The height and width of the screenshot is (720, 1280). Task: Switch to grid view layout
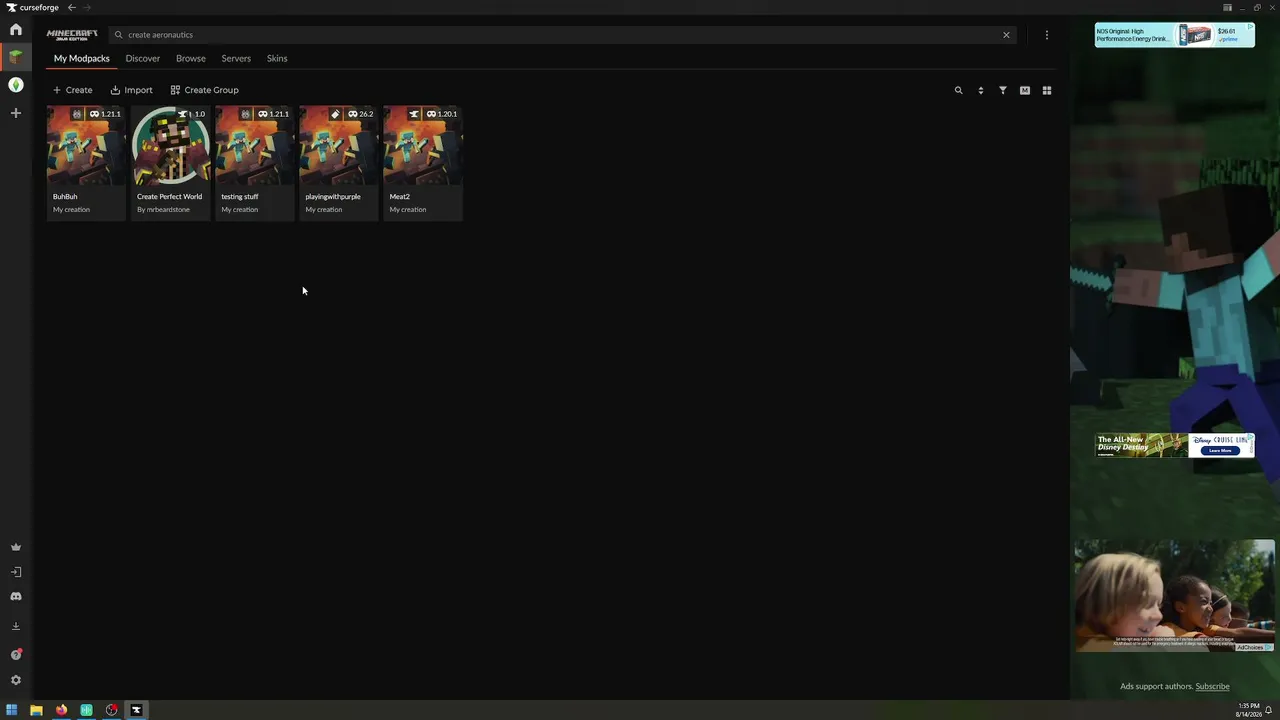(x=1047, y=90)
